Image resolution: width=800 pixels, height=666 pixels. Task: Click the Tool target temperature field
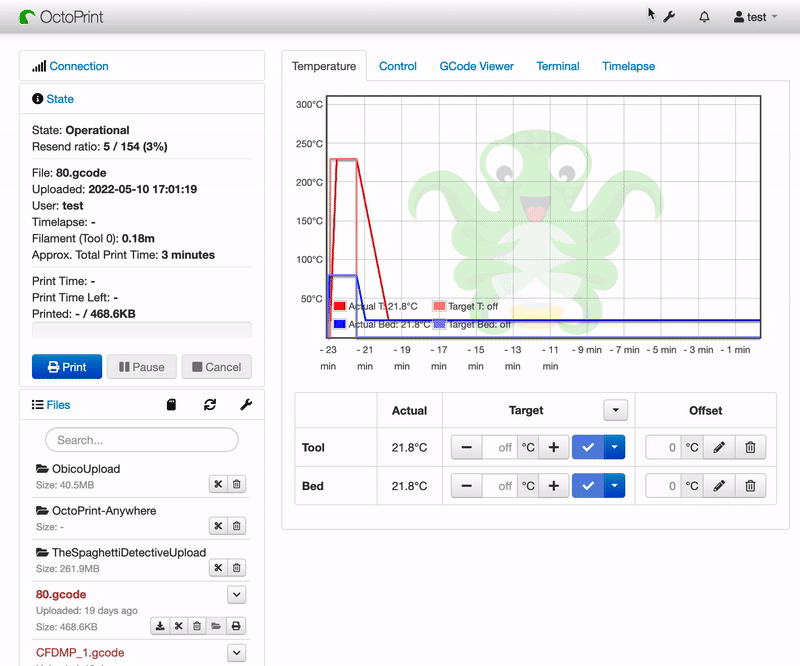coord(499,448)
